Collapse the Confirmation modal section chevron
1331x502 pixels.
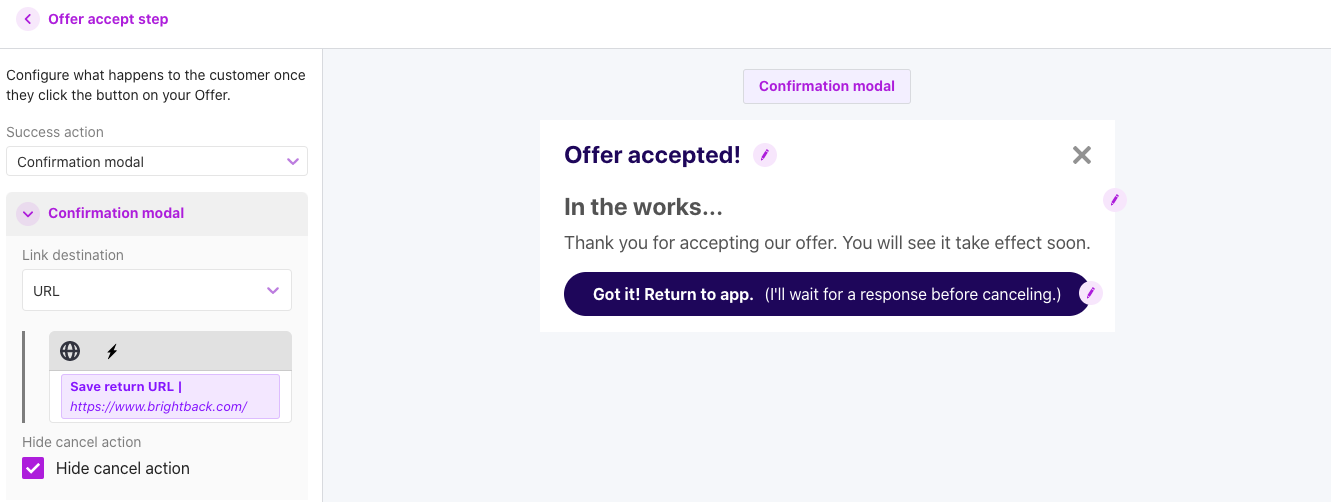tap(28, 213)
